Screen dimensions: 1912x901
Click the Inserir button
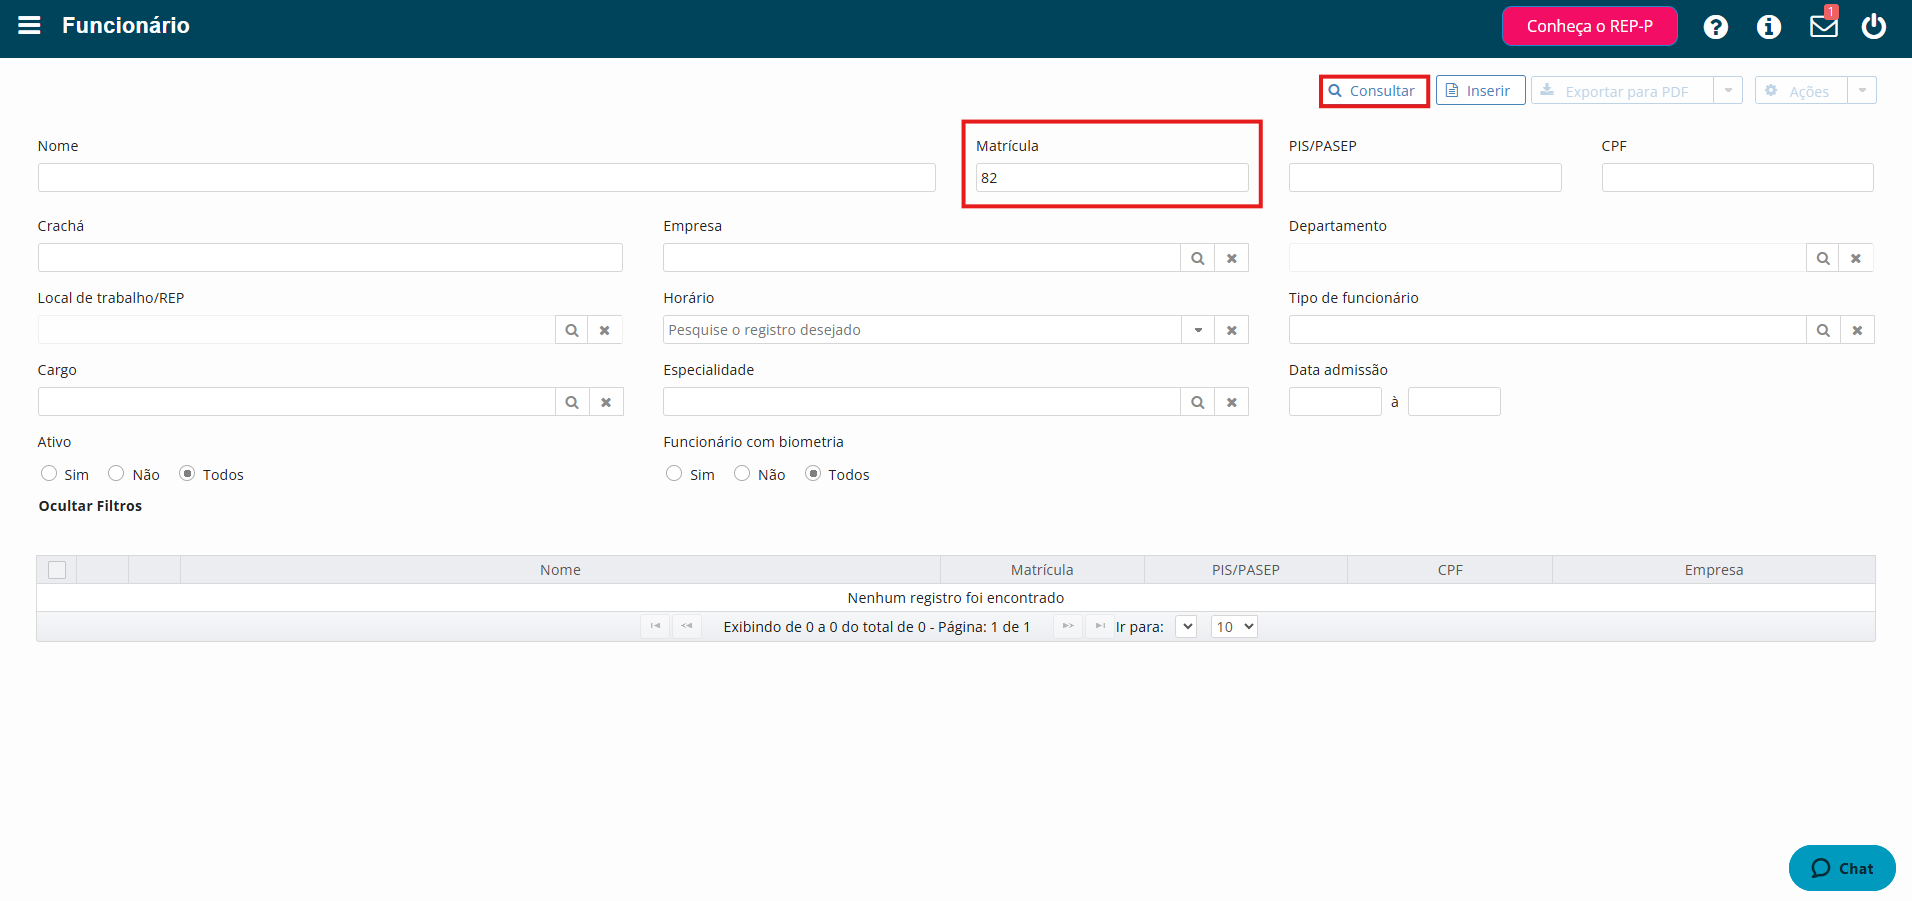1481,91
